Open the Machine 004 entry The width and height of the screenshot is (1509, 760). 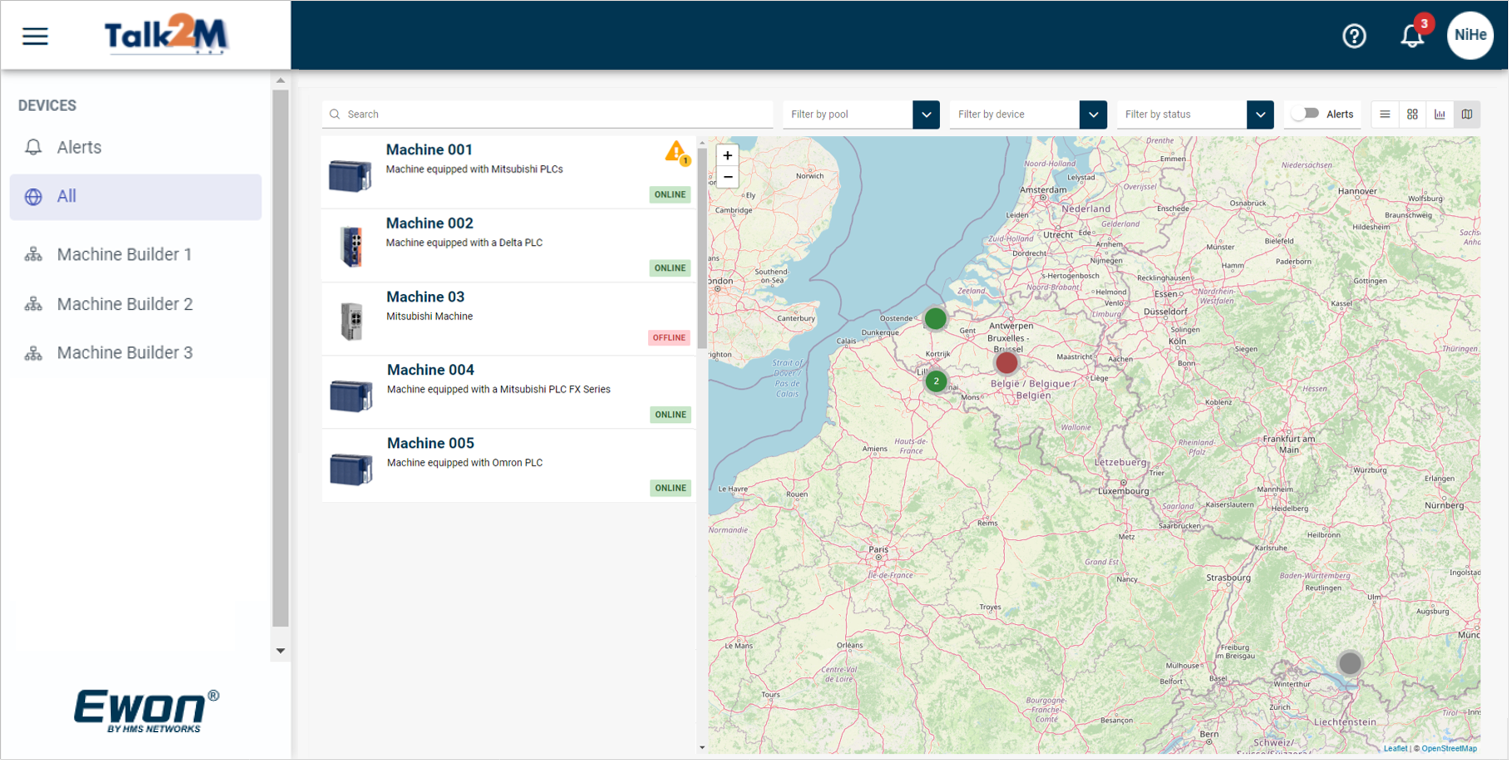(x=508, y=392)
